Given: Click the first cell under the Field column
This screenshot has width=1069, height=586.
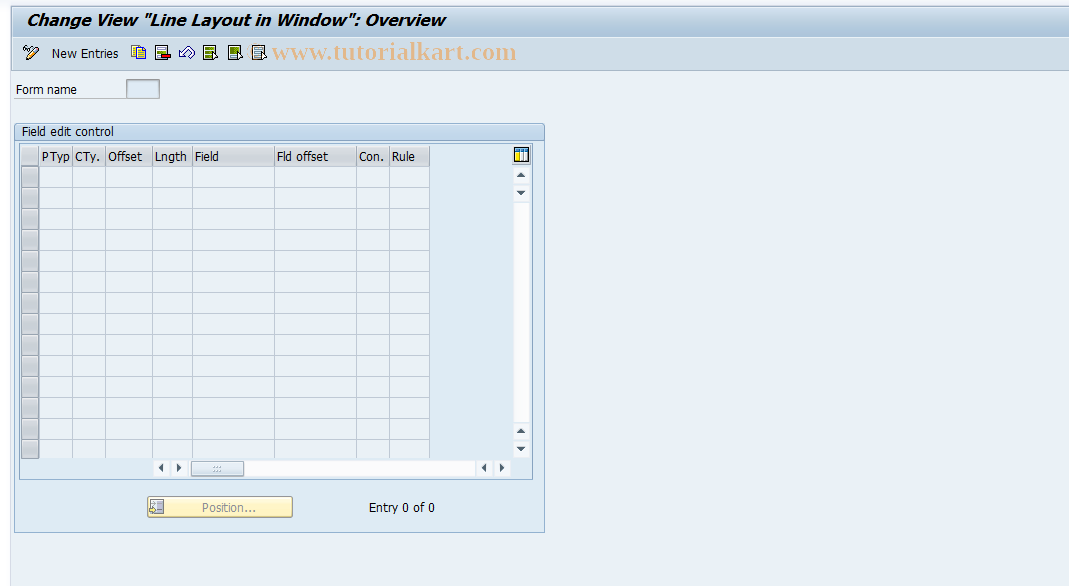Looking at the screenshot, I should coord(233,177).
